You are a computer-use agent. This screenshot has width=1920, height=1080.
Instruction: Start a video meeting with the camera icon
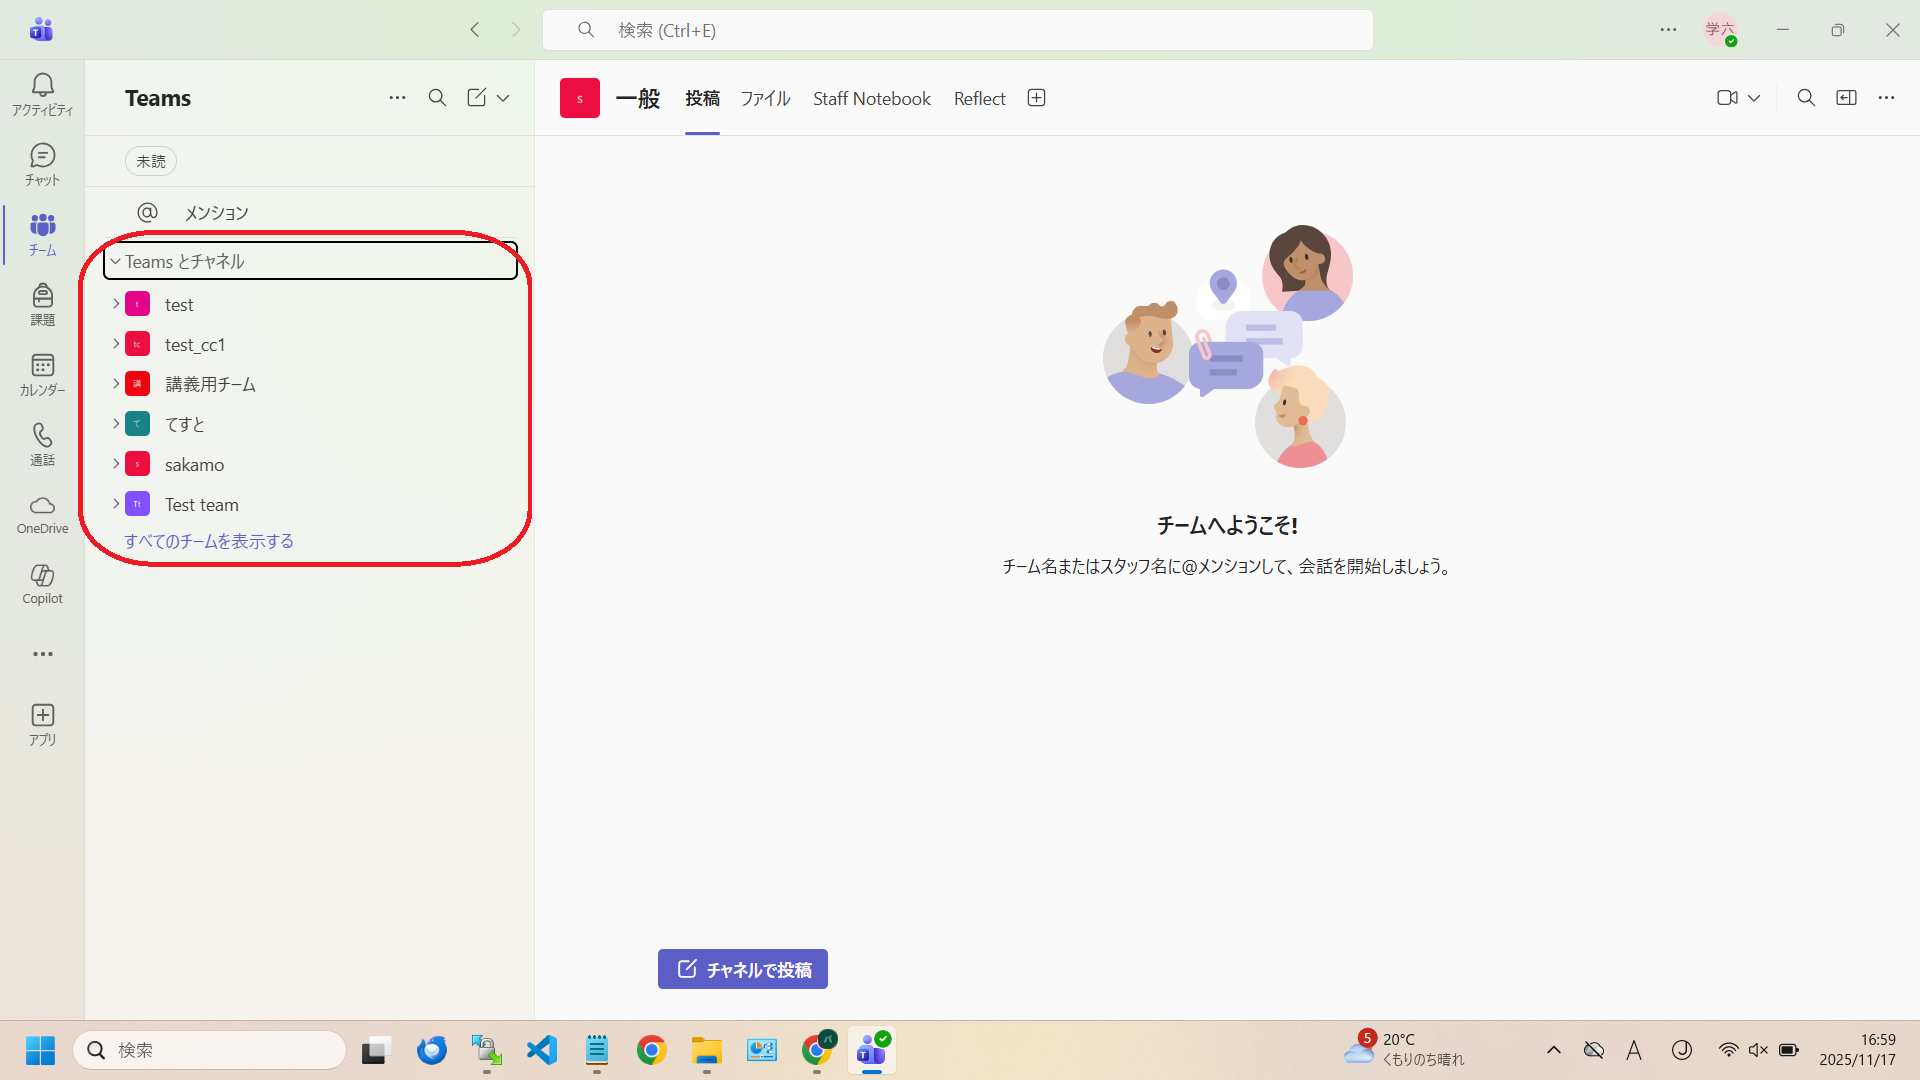coord(1727,98)
